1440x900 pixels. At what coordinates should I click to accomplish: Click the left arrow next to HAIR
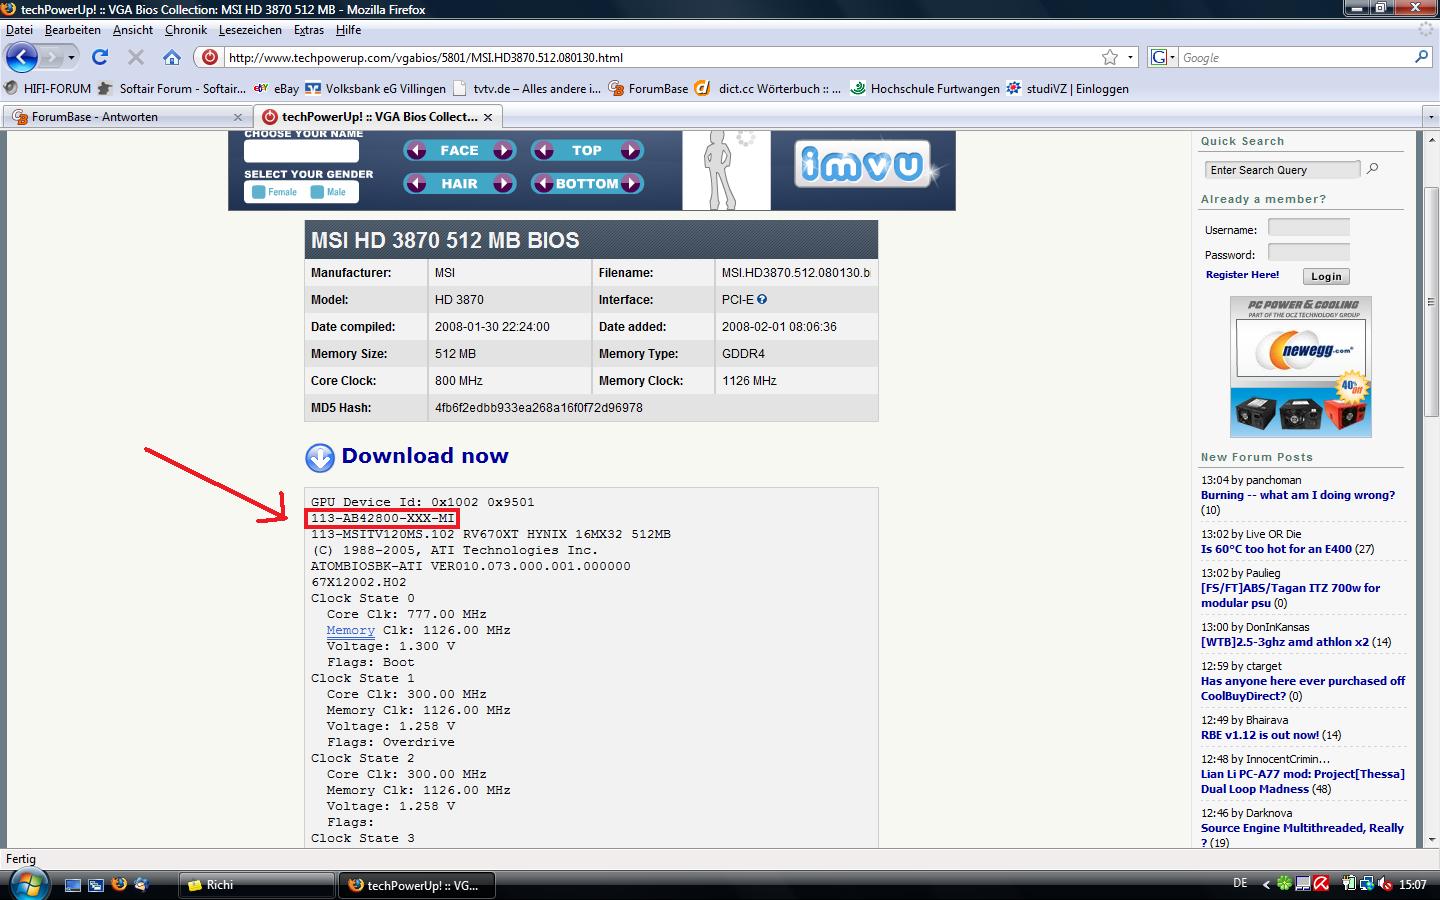pyautogui.click(x=416, y=184)
